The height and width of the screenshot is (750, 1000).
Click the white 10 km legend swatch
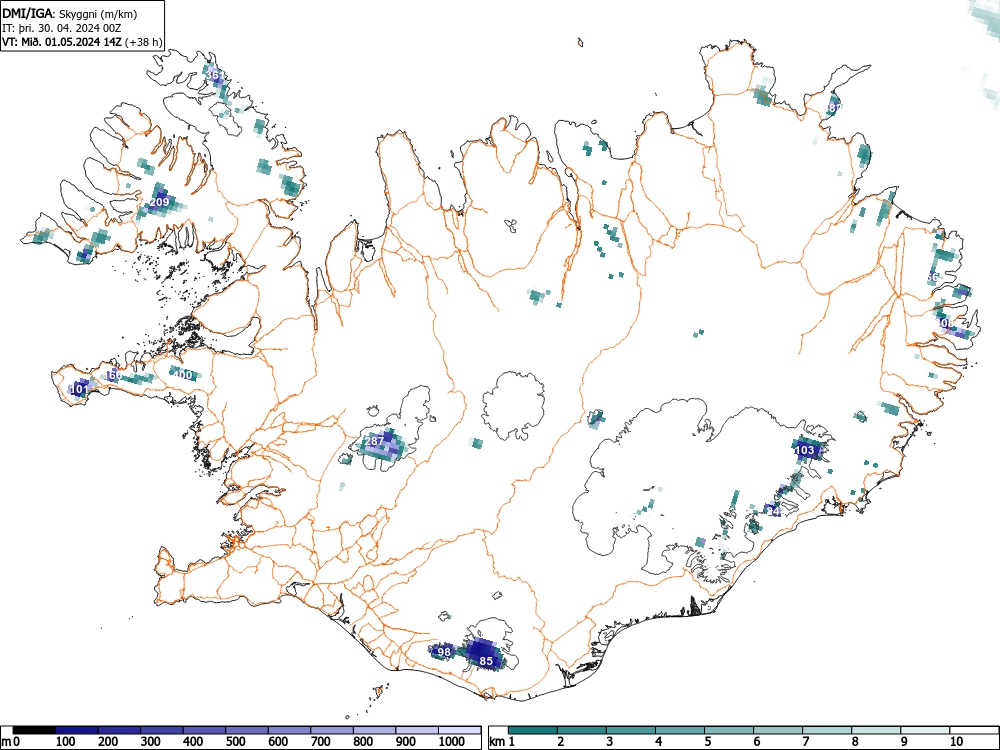click(974, 730)
